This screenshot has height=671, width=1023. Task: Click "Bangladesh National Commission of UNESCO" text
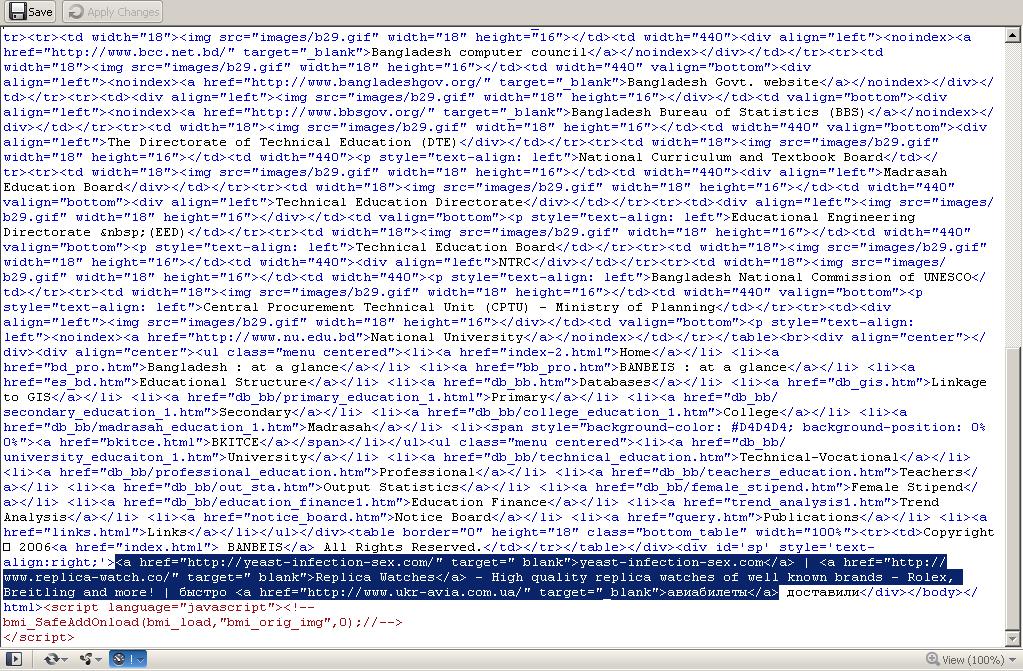click(x=812, y=277)
